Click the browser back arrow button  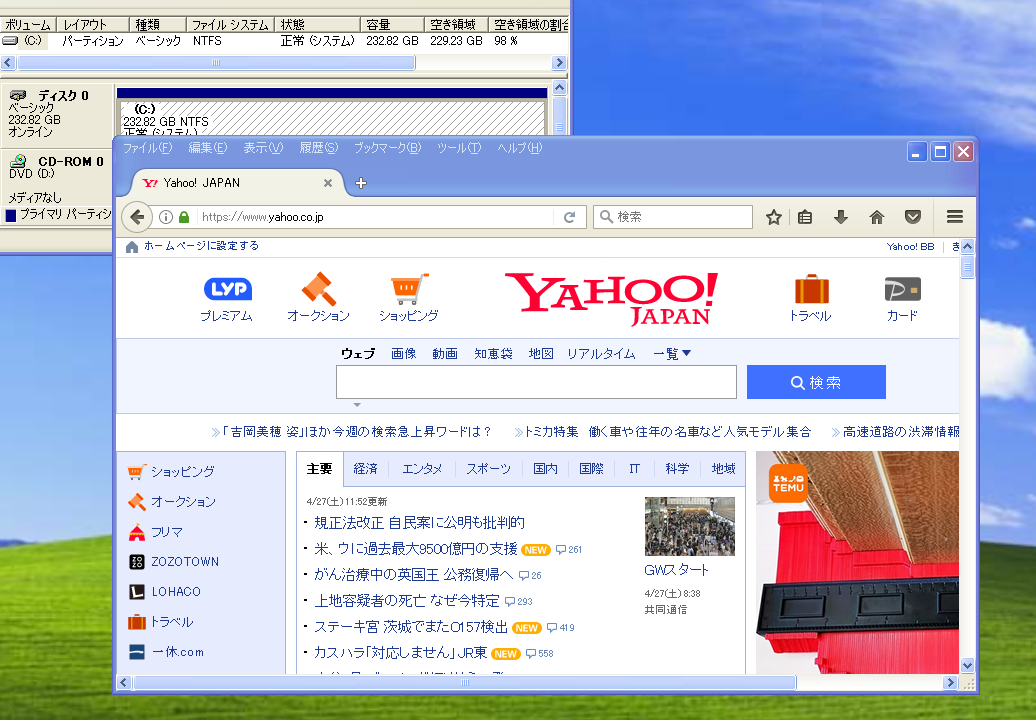[x=137, y=217]
